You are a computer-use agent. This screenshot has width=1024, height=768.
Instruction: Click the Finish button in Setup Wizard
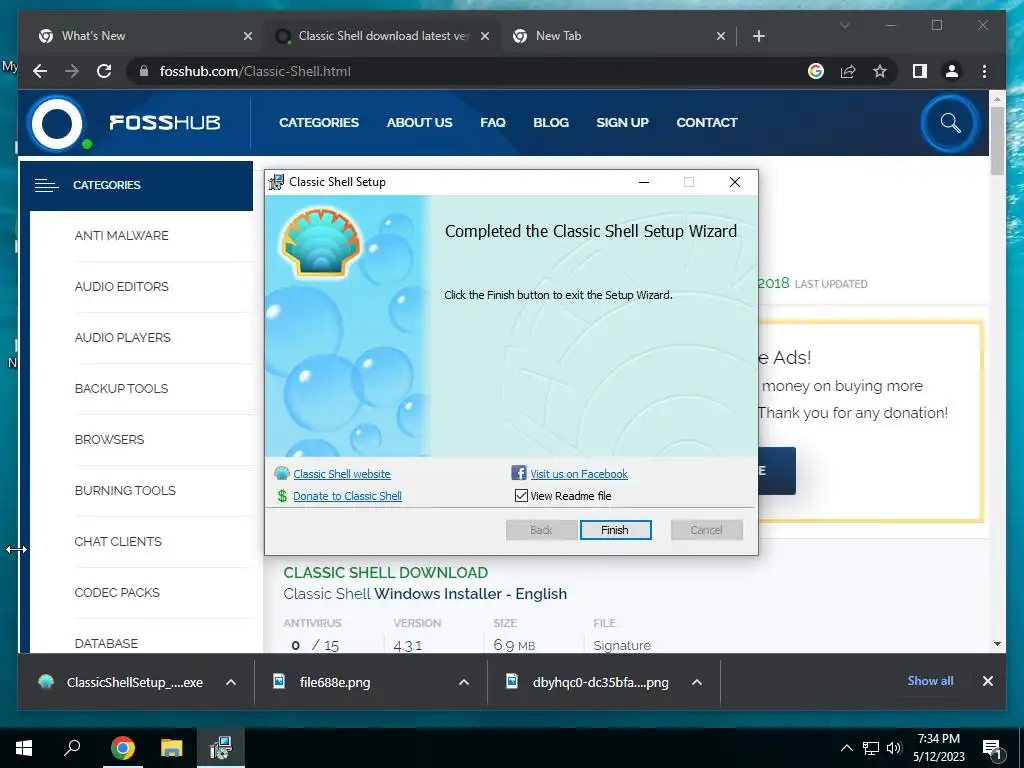(x=615, y=530)
